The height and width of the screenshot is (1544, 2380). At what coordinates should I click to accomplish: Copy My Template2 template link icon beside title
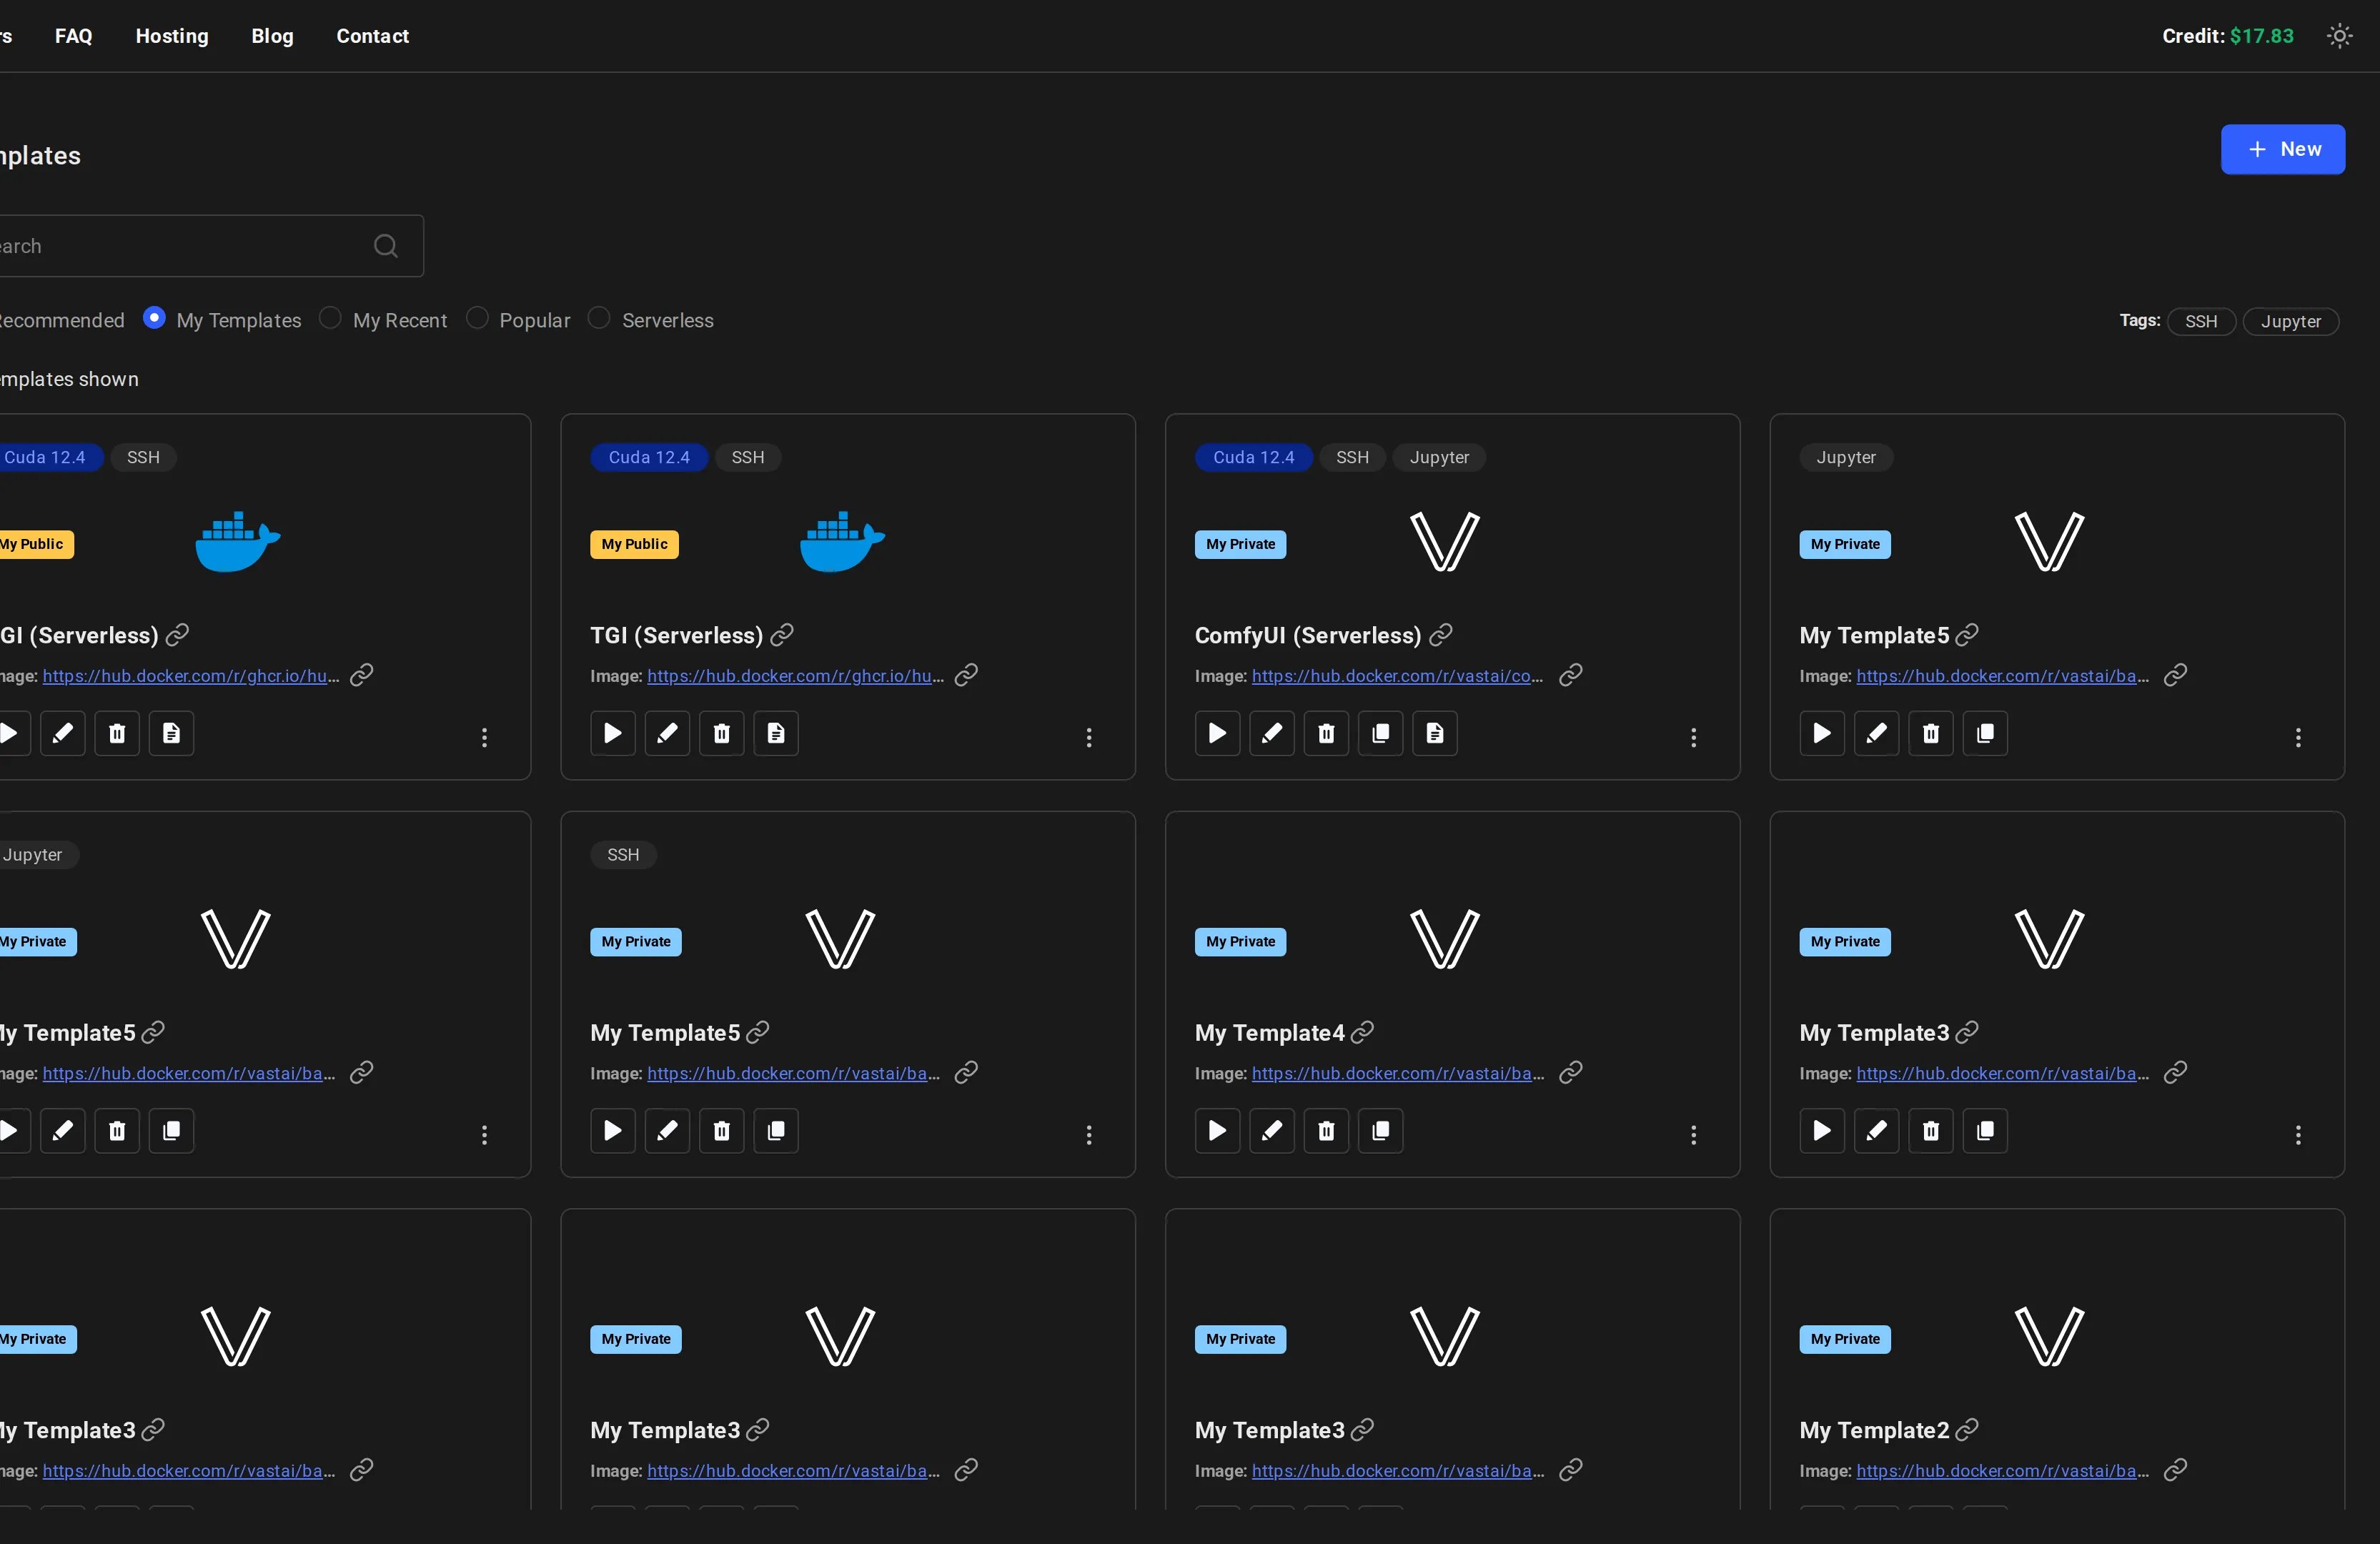coord(1967,1429)
